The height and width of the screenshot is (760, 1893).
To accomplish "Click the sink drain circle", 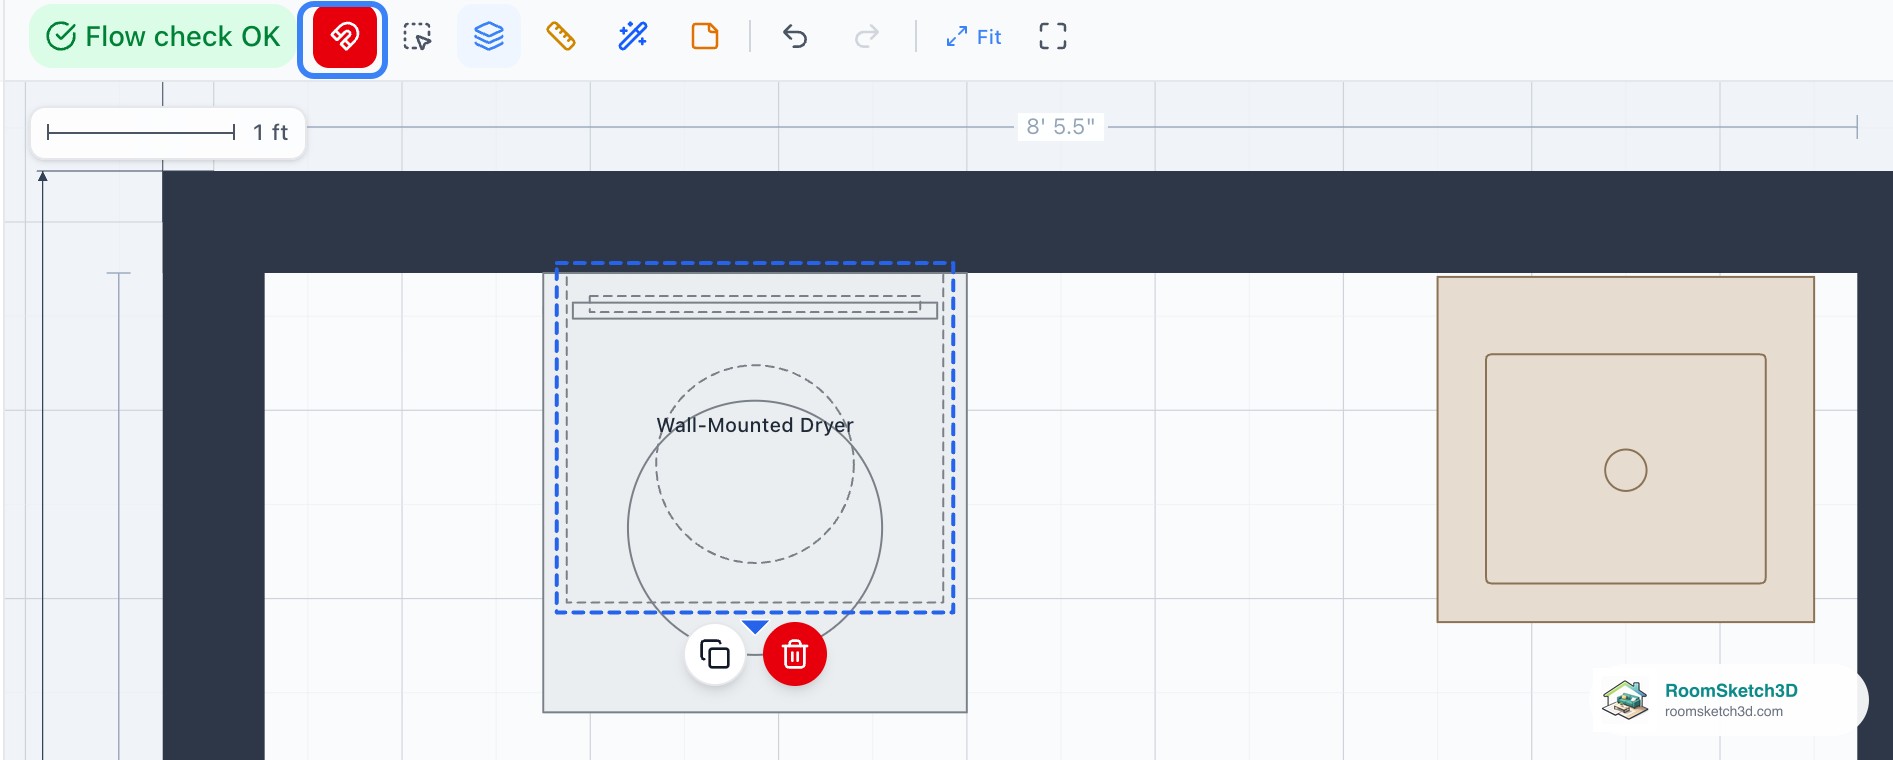I will point(1626,470).
